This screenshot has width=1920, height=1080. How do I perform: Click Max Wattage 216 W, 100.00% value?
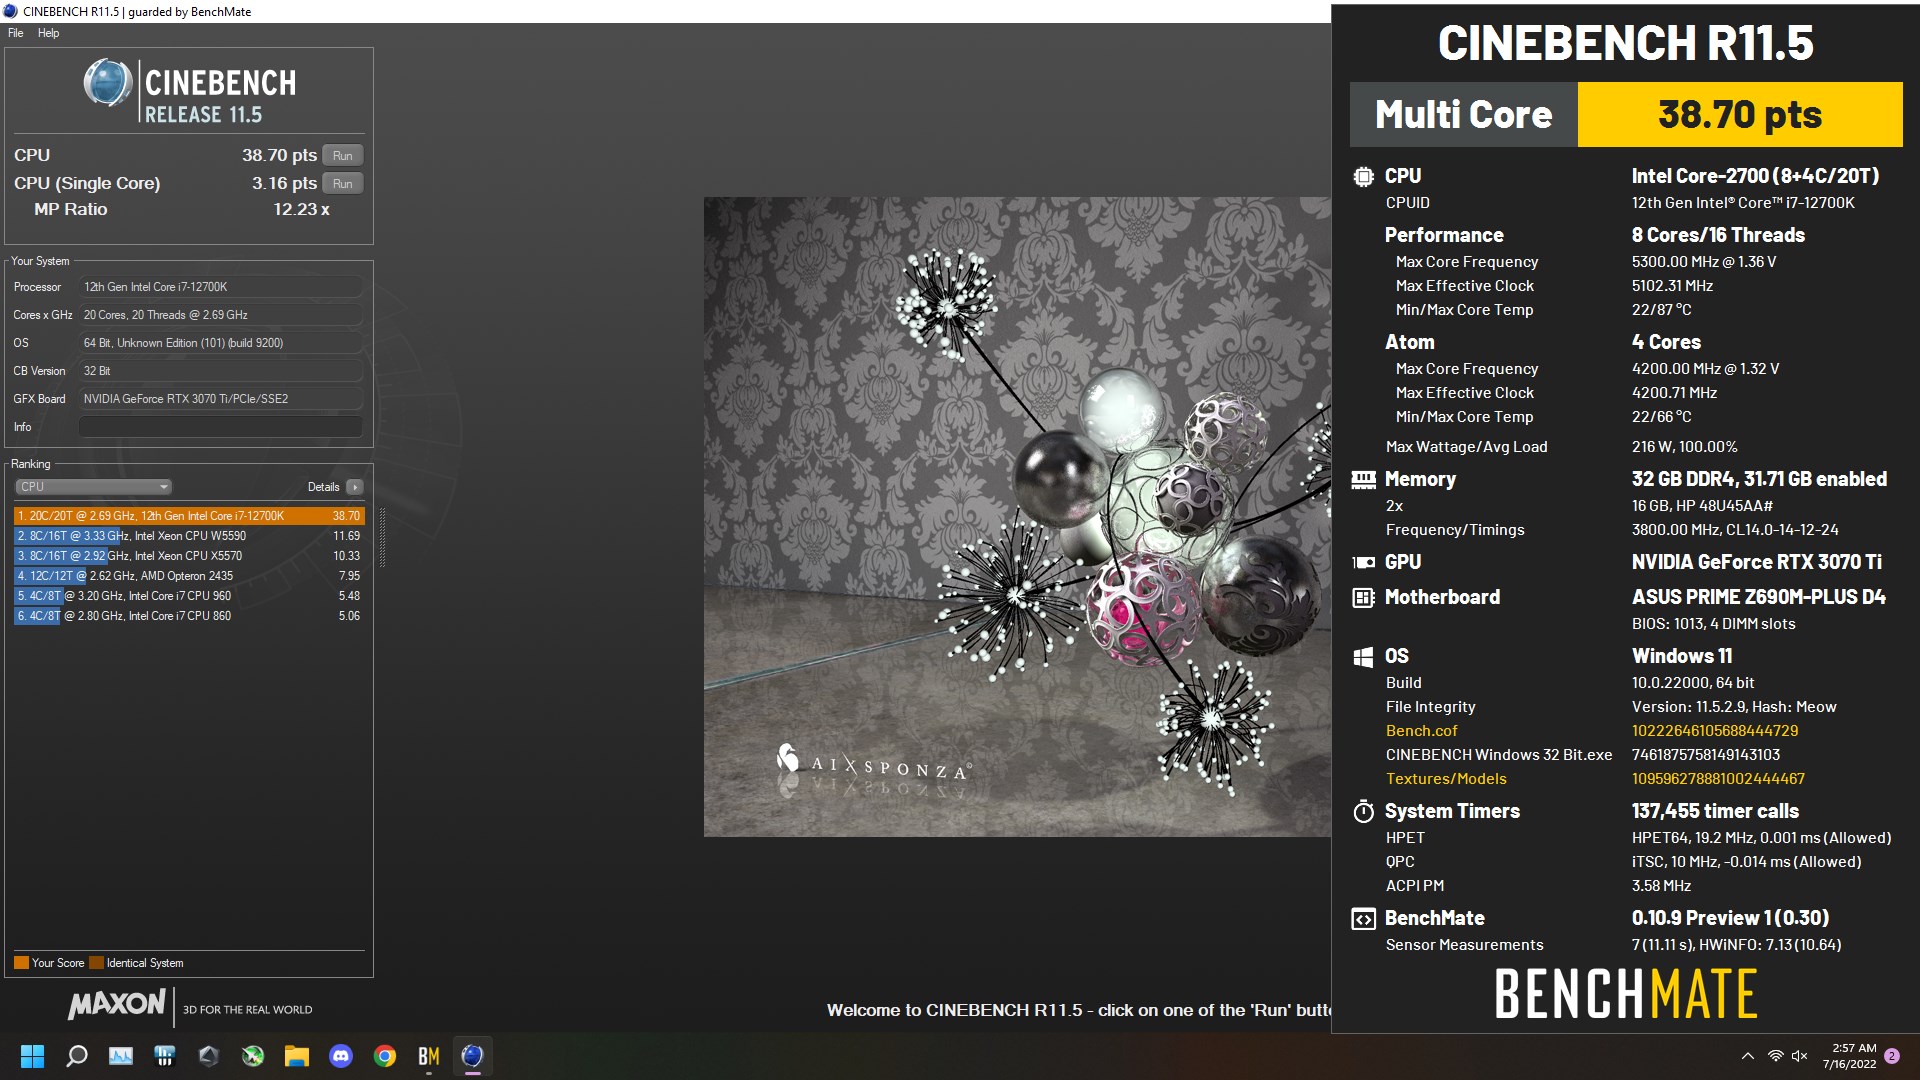pyautogui.click(x=1684, y=447)
